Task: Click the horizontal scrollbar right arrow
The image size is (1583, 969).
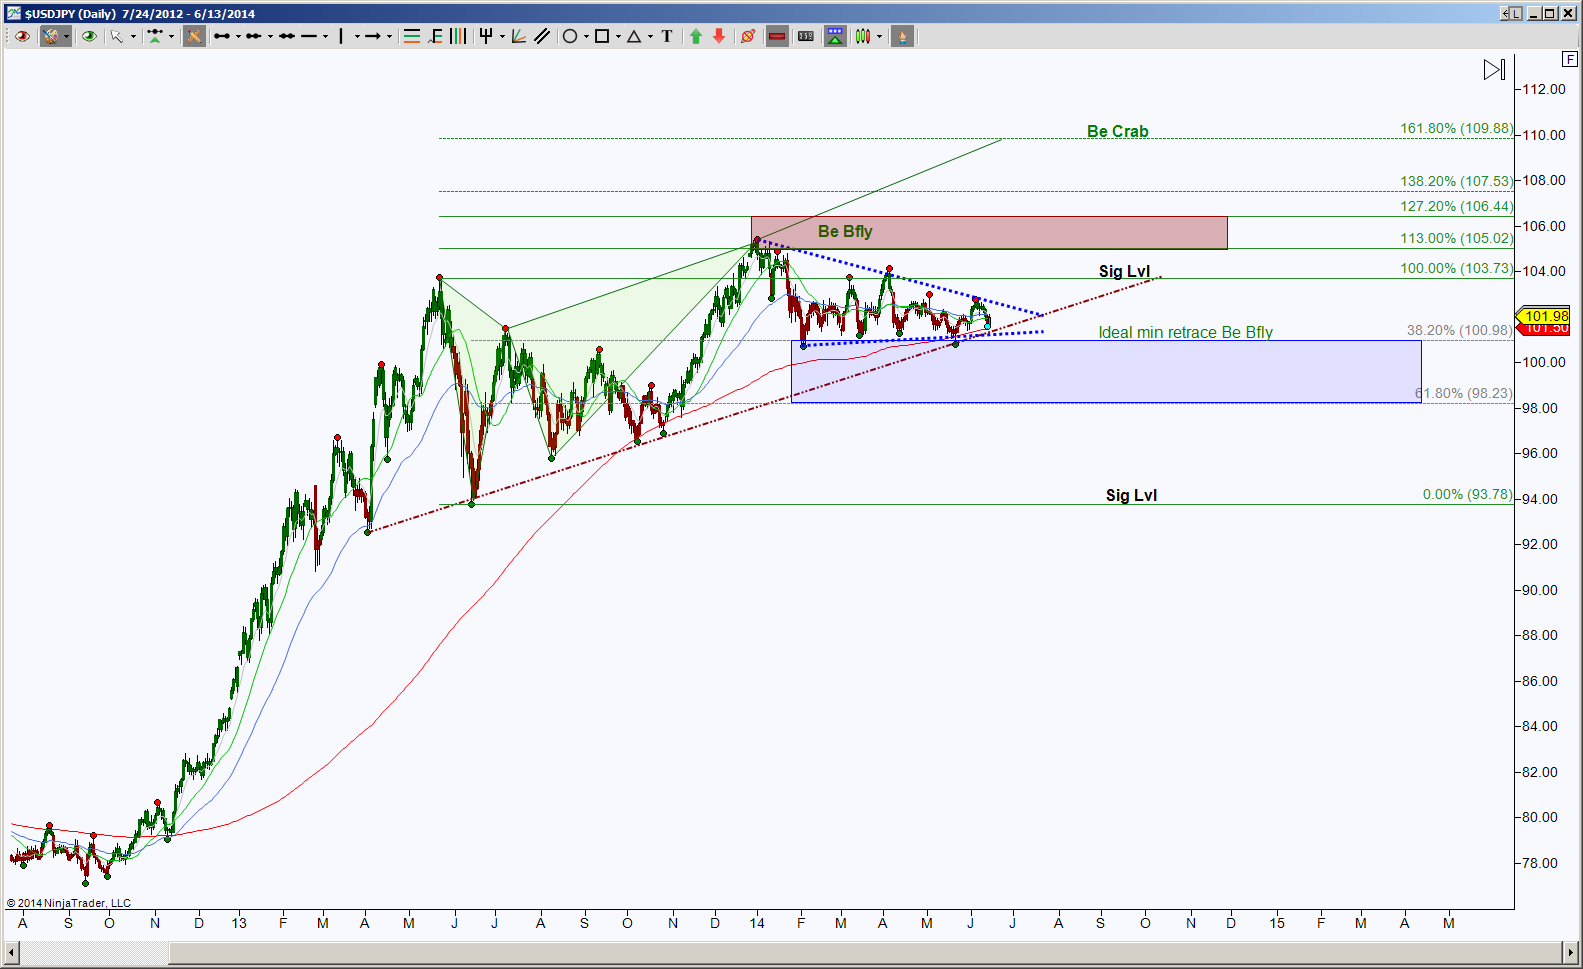Action: [x=1569, y=952]
